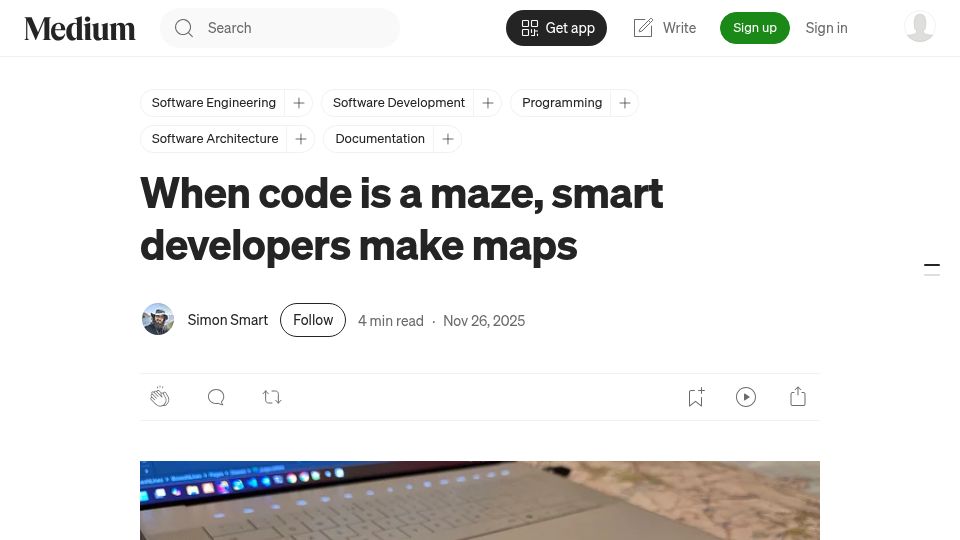Click the share icon
960x540 pixels.
coord(798,397)
